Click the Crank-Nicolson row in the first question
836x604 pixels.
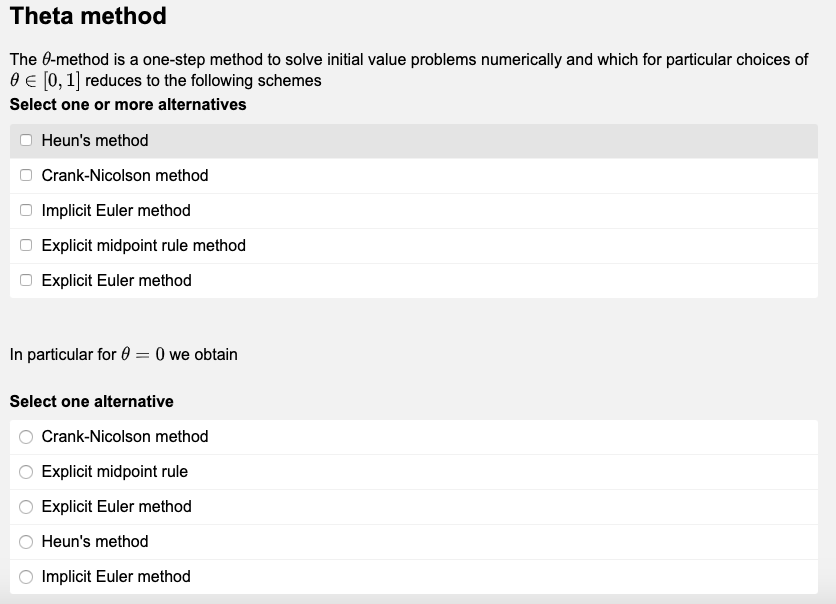(x=400, y=176)
